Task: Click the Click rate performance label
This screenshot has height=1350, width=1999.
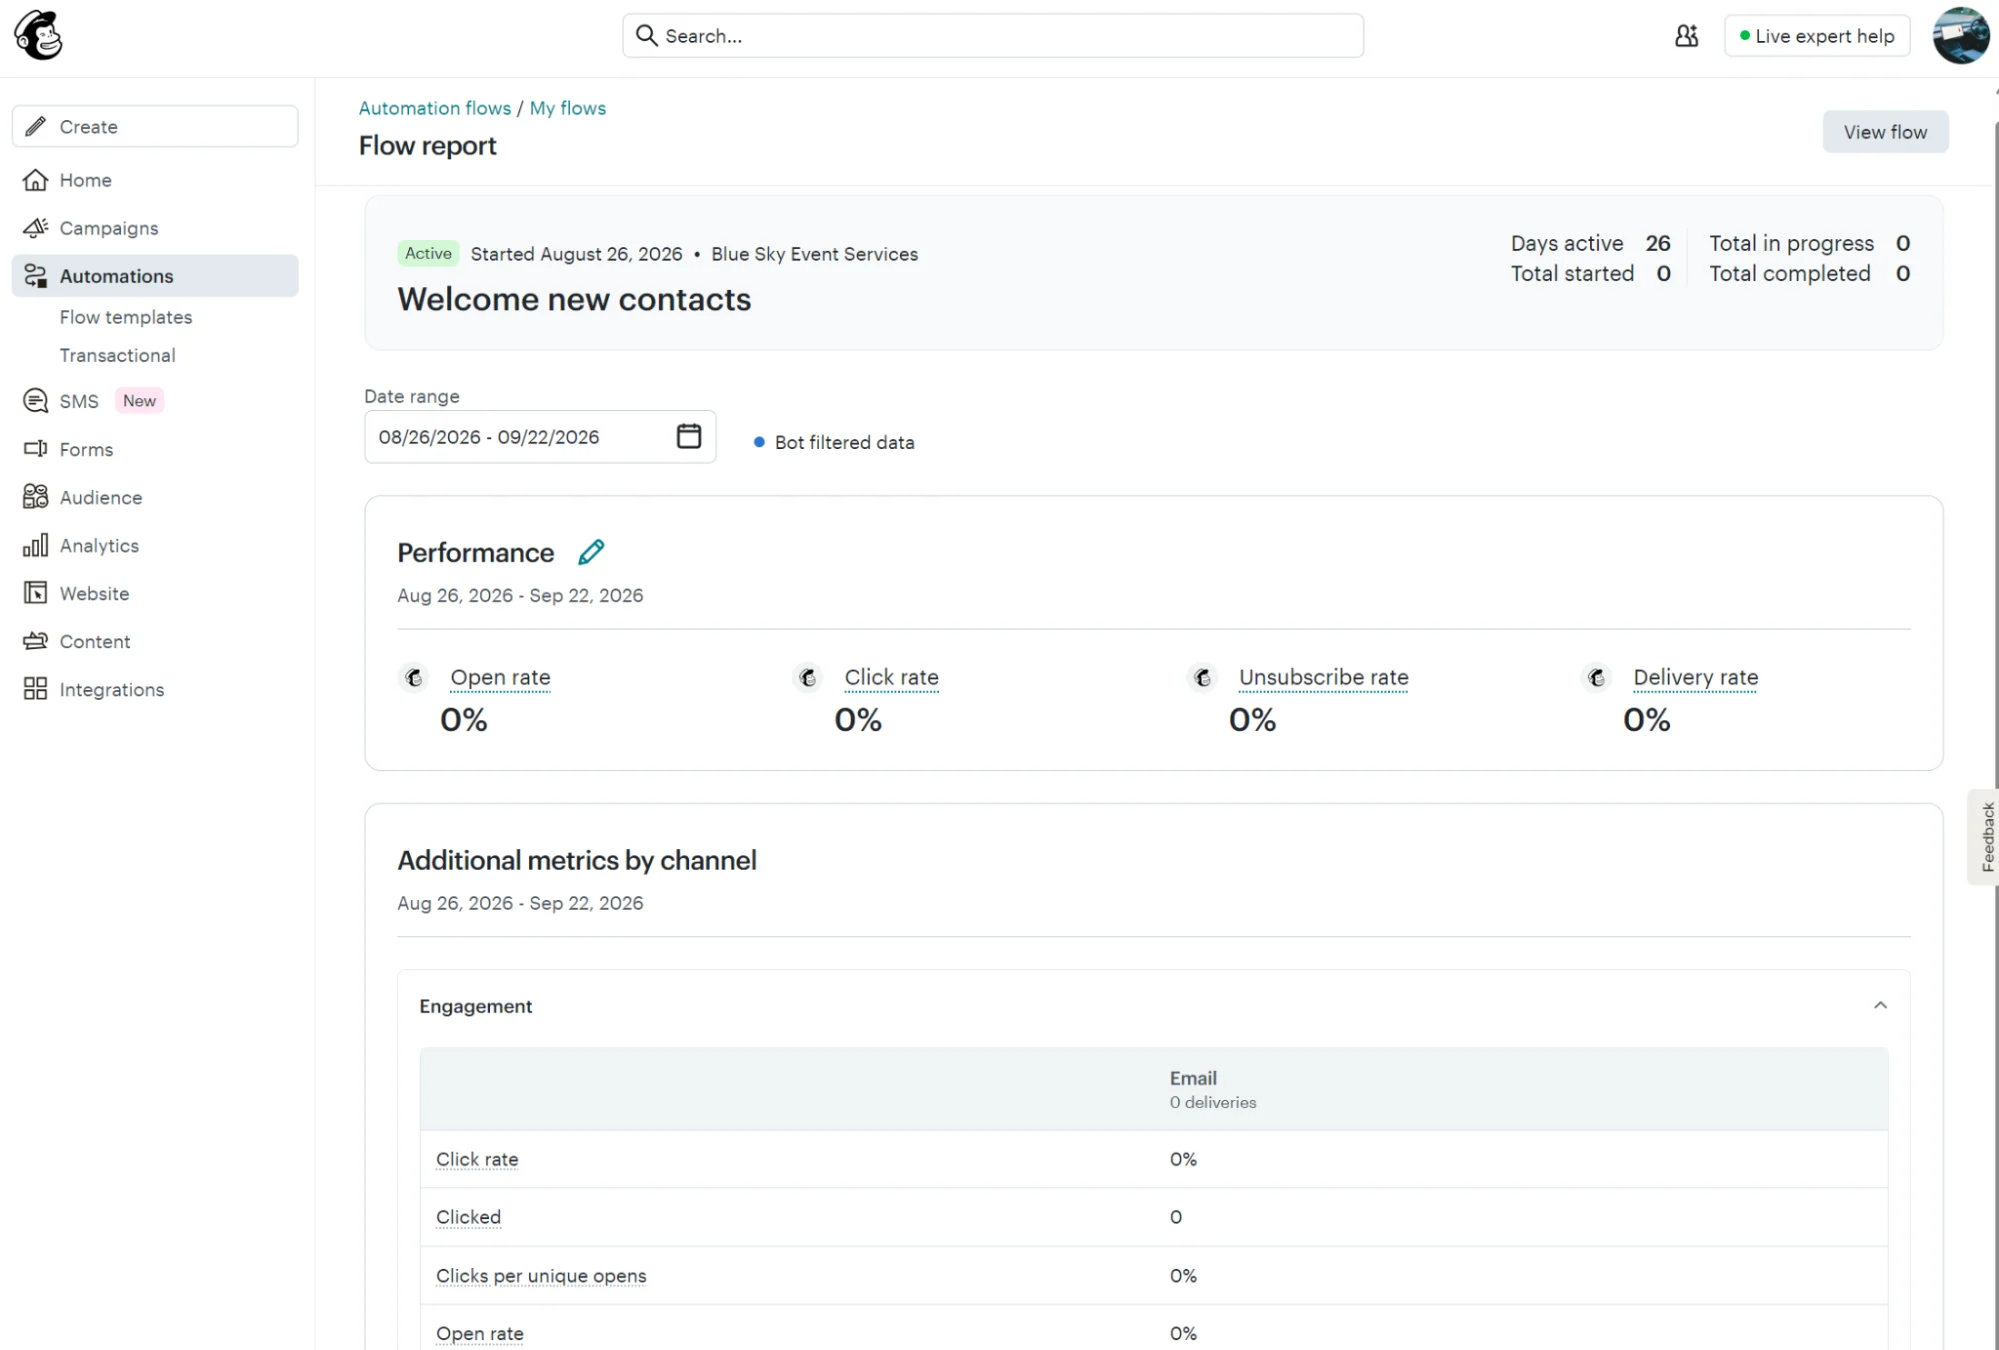Action: click(891, 677)
